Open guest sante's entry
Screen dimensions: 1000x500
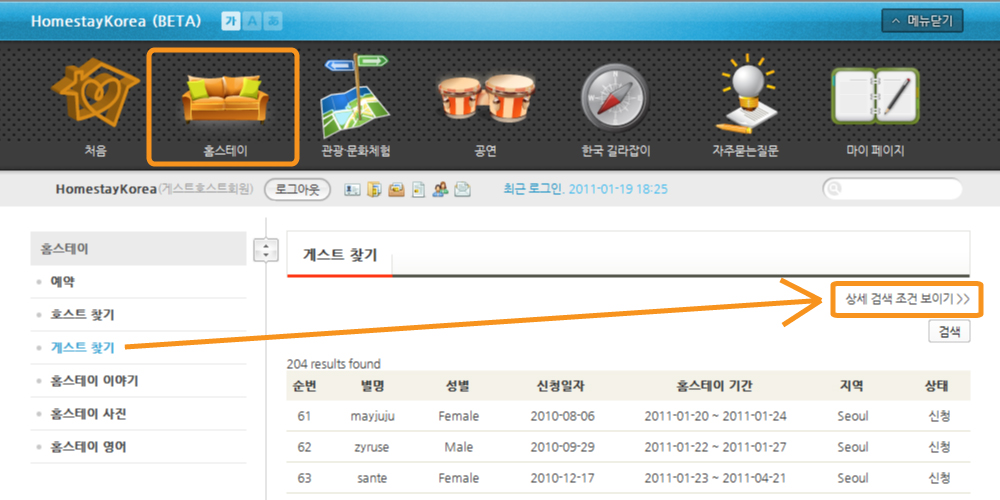tap(372, 478)
